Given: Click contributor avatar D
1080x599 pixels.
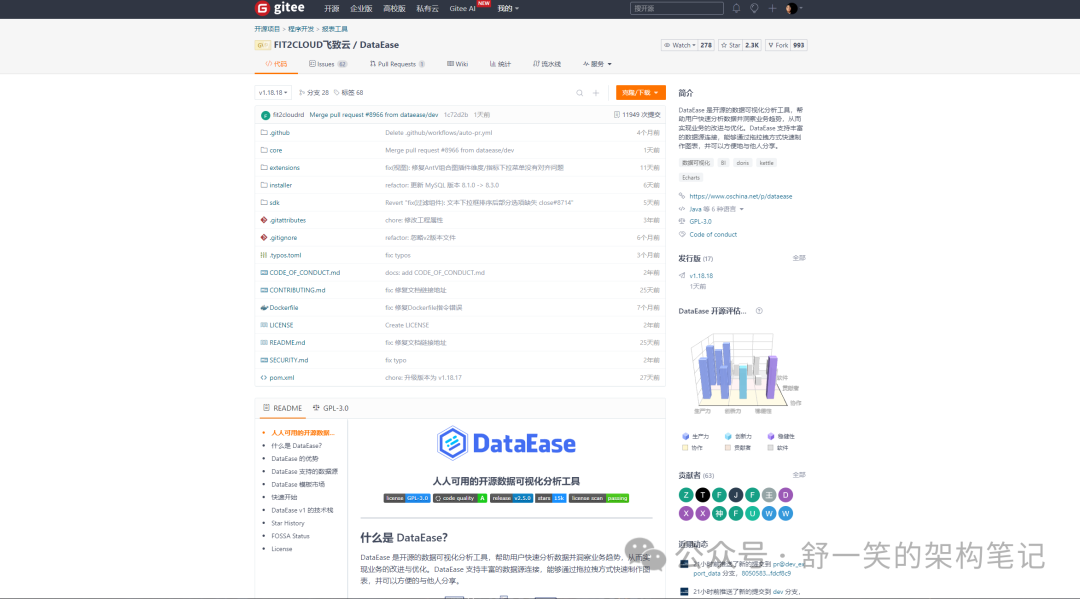Looking at the screenshot, I should click(785, 495).
